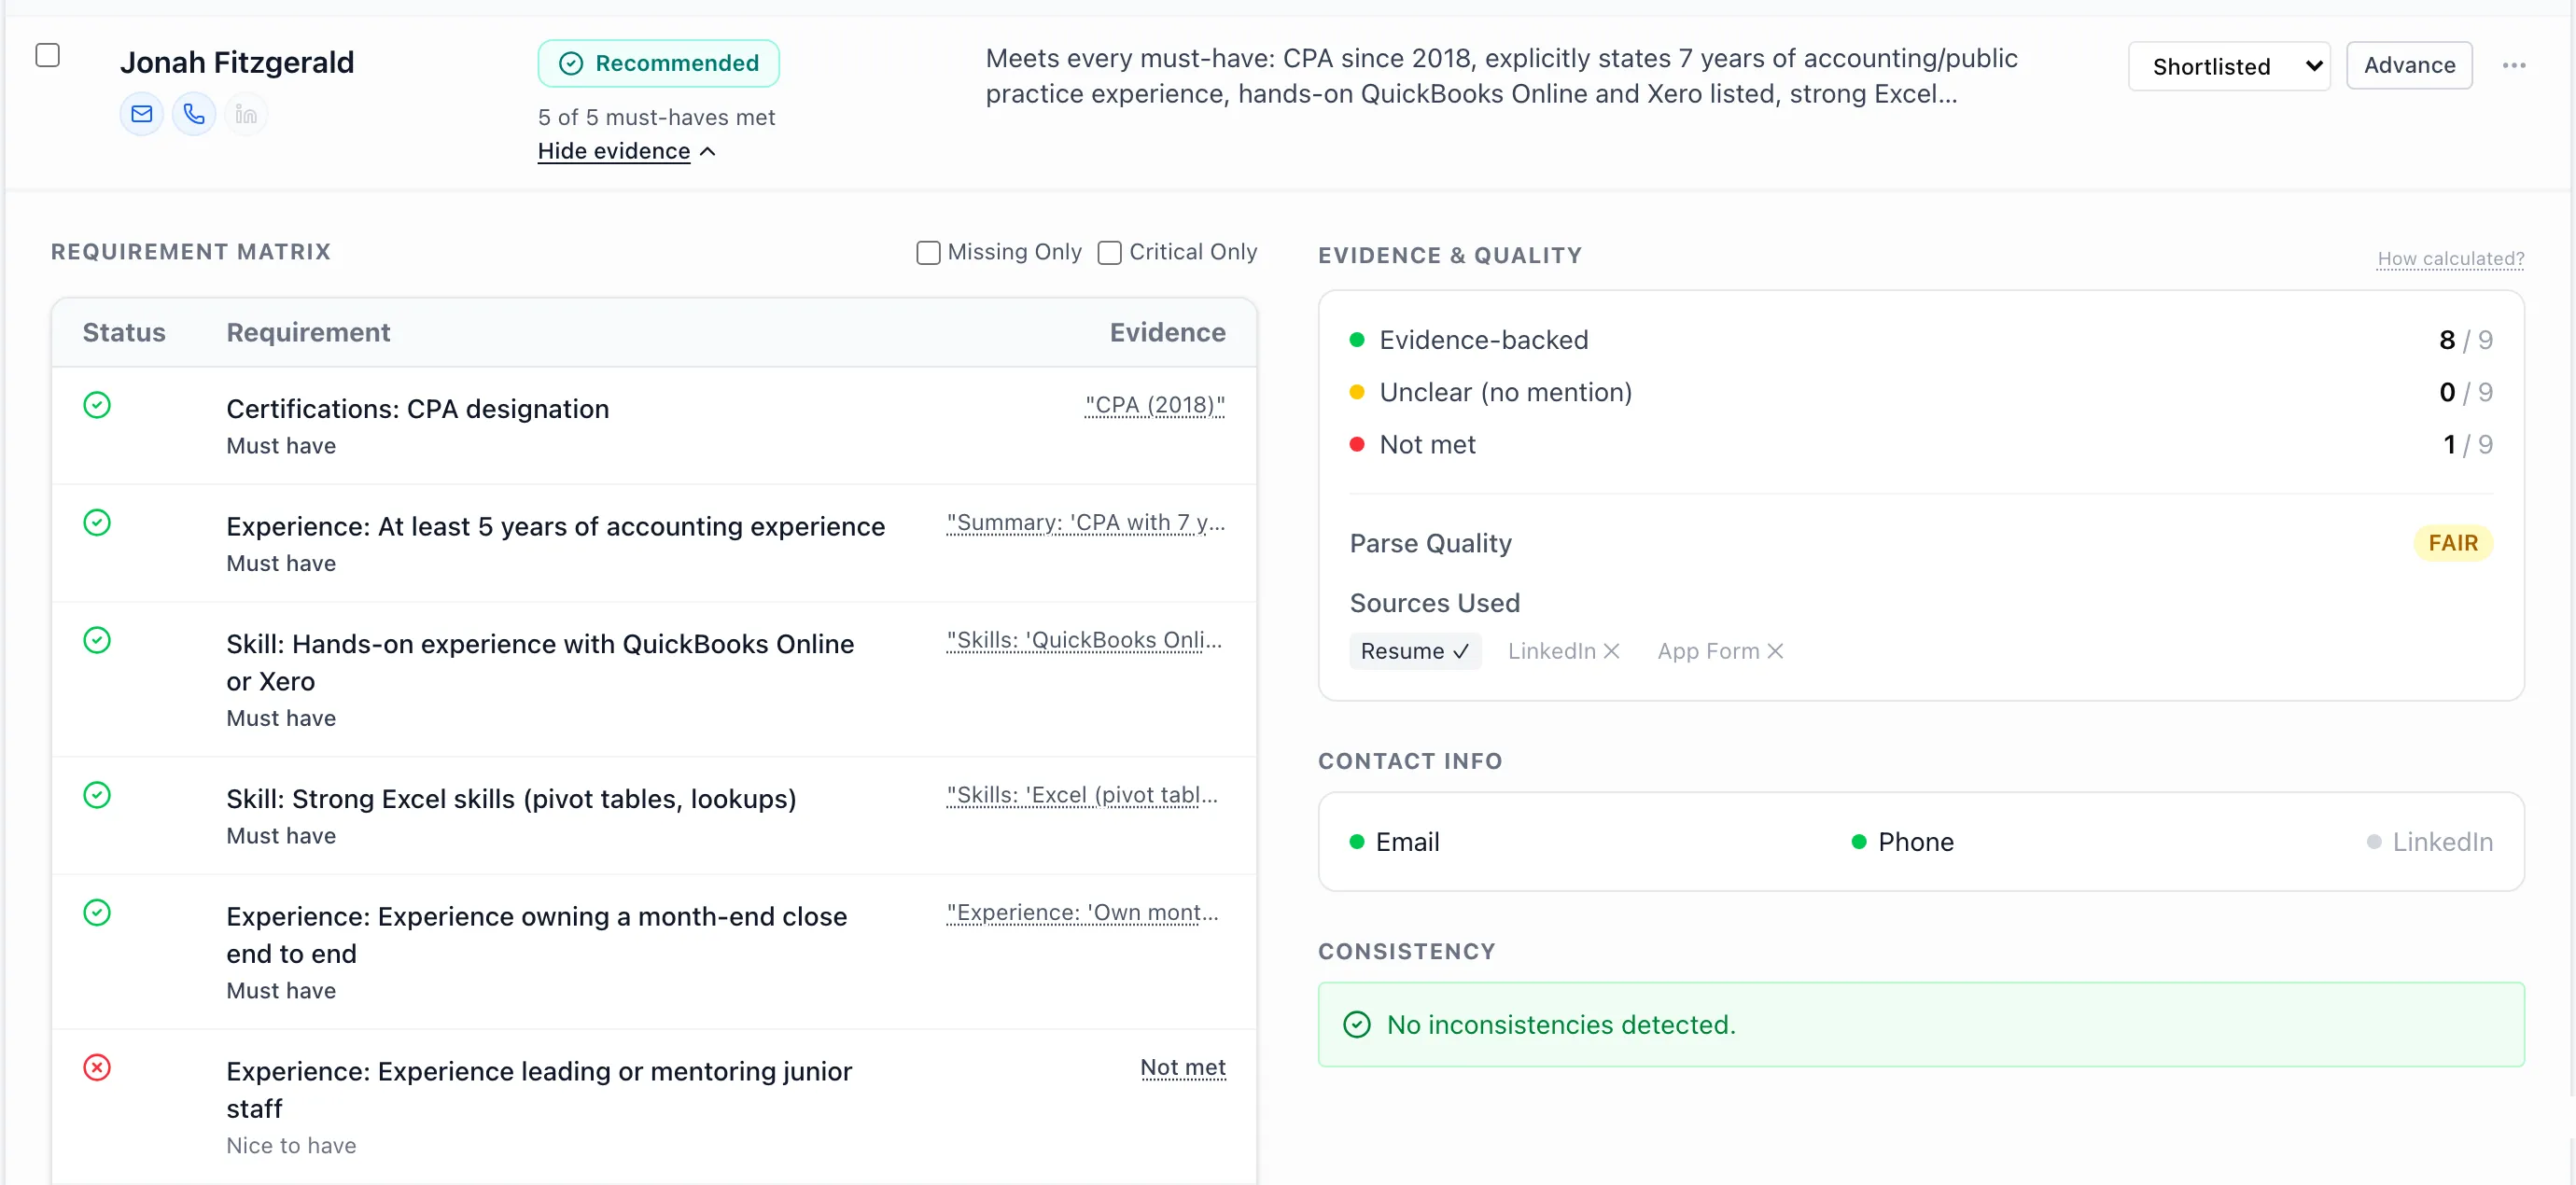Click the green check status for Strong Excel skills

(97, 795)
